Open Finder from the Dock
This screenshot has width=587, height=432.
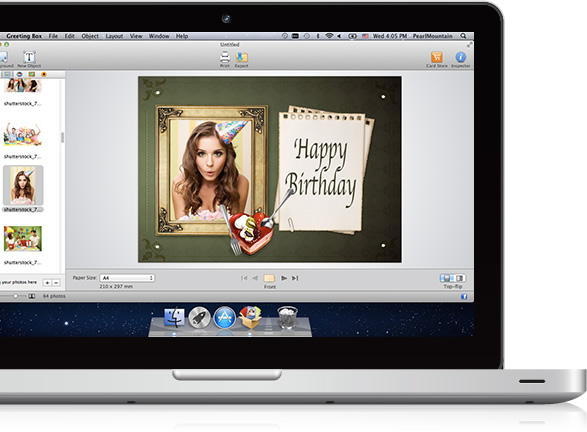[174, 317]
